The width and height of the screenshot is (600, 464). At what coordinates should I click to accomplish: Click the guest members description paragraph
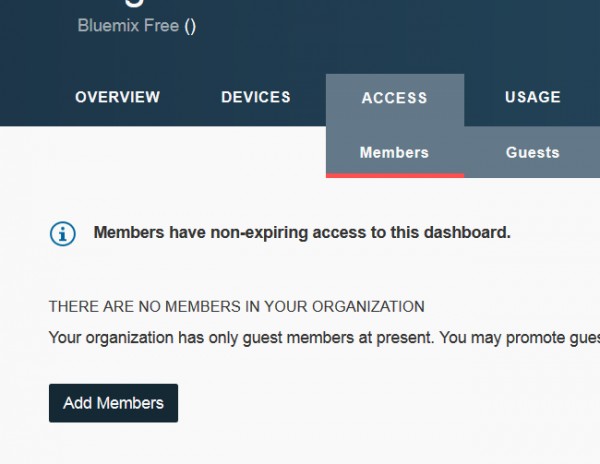coord(324,338)
